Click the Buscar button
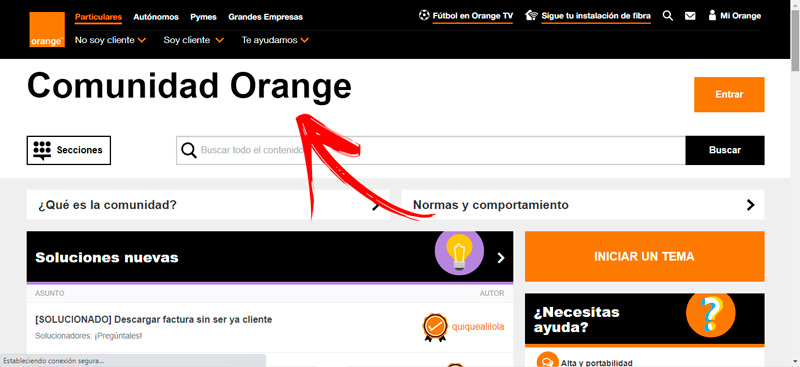Image resolution: width=800 pixels, height=367 pixels. (x=724, y=150)
